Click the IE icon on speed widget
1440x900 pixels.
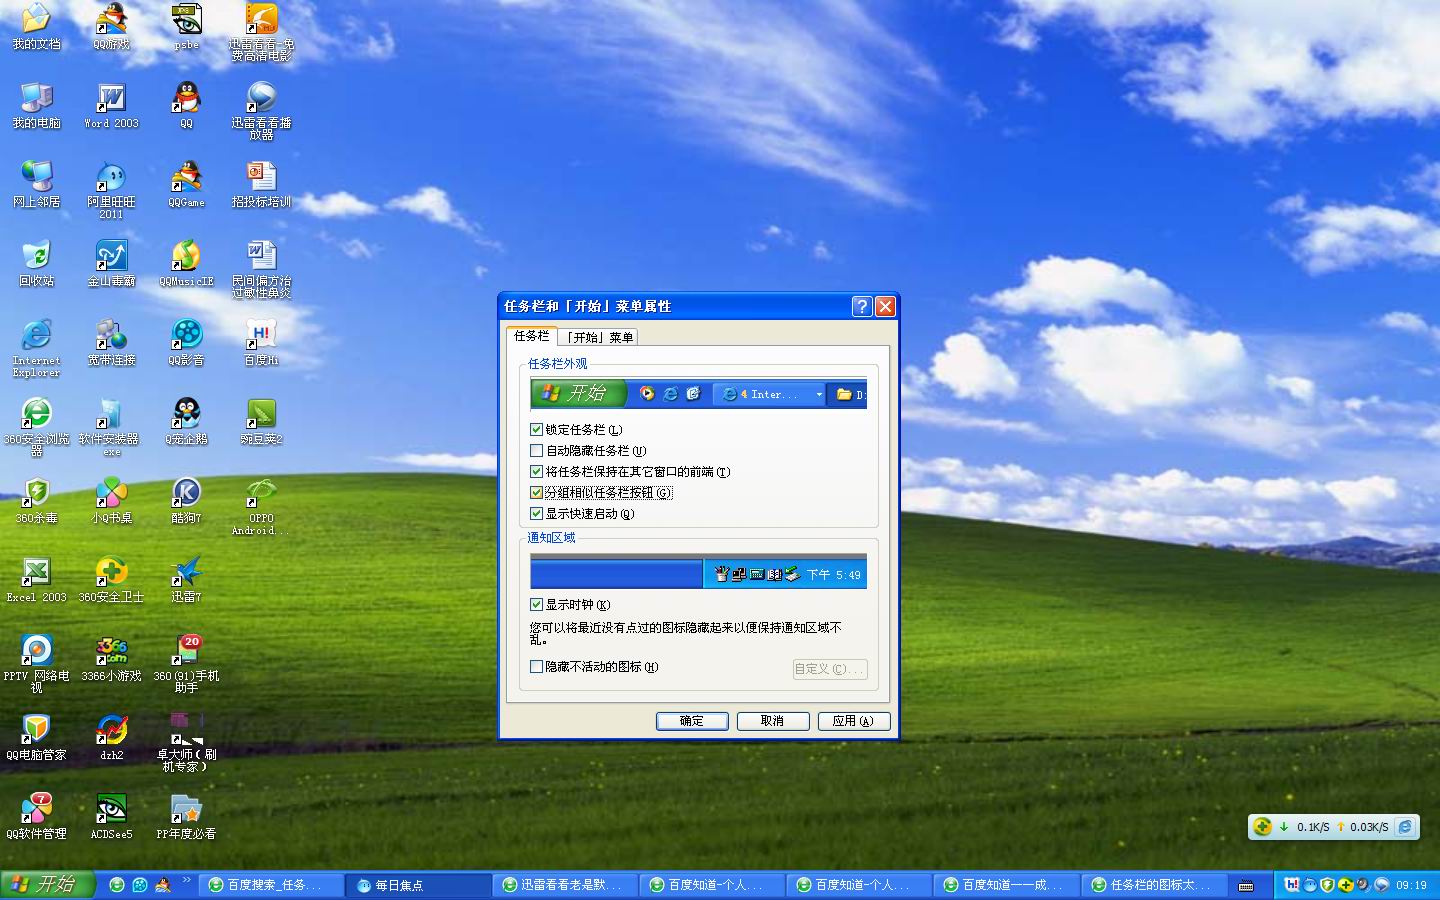point(1405,827)
